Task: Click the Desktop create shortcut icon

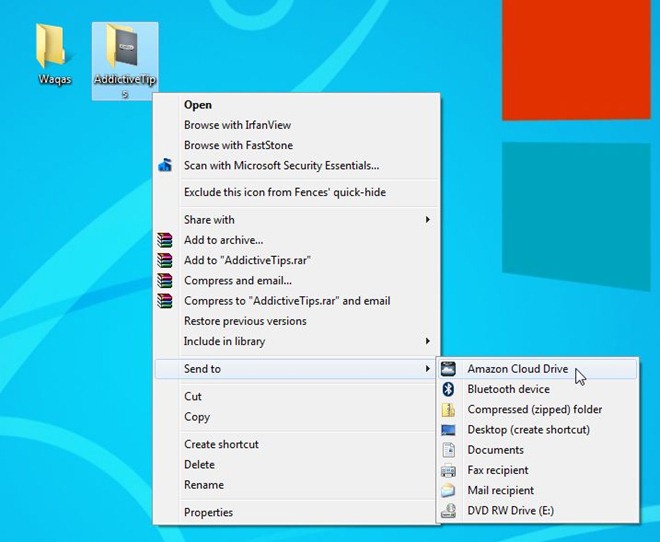Action: [448, 430]
